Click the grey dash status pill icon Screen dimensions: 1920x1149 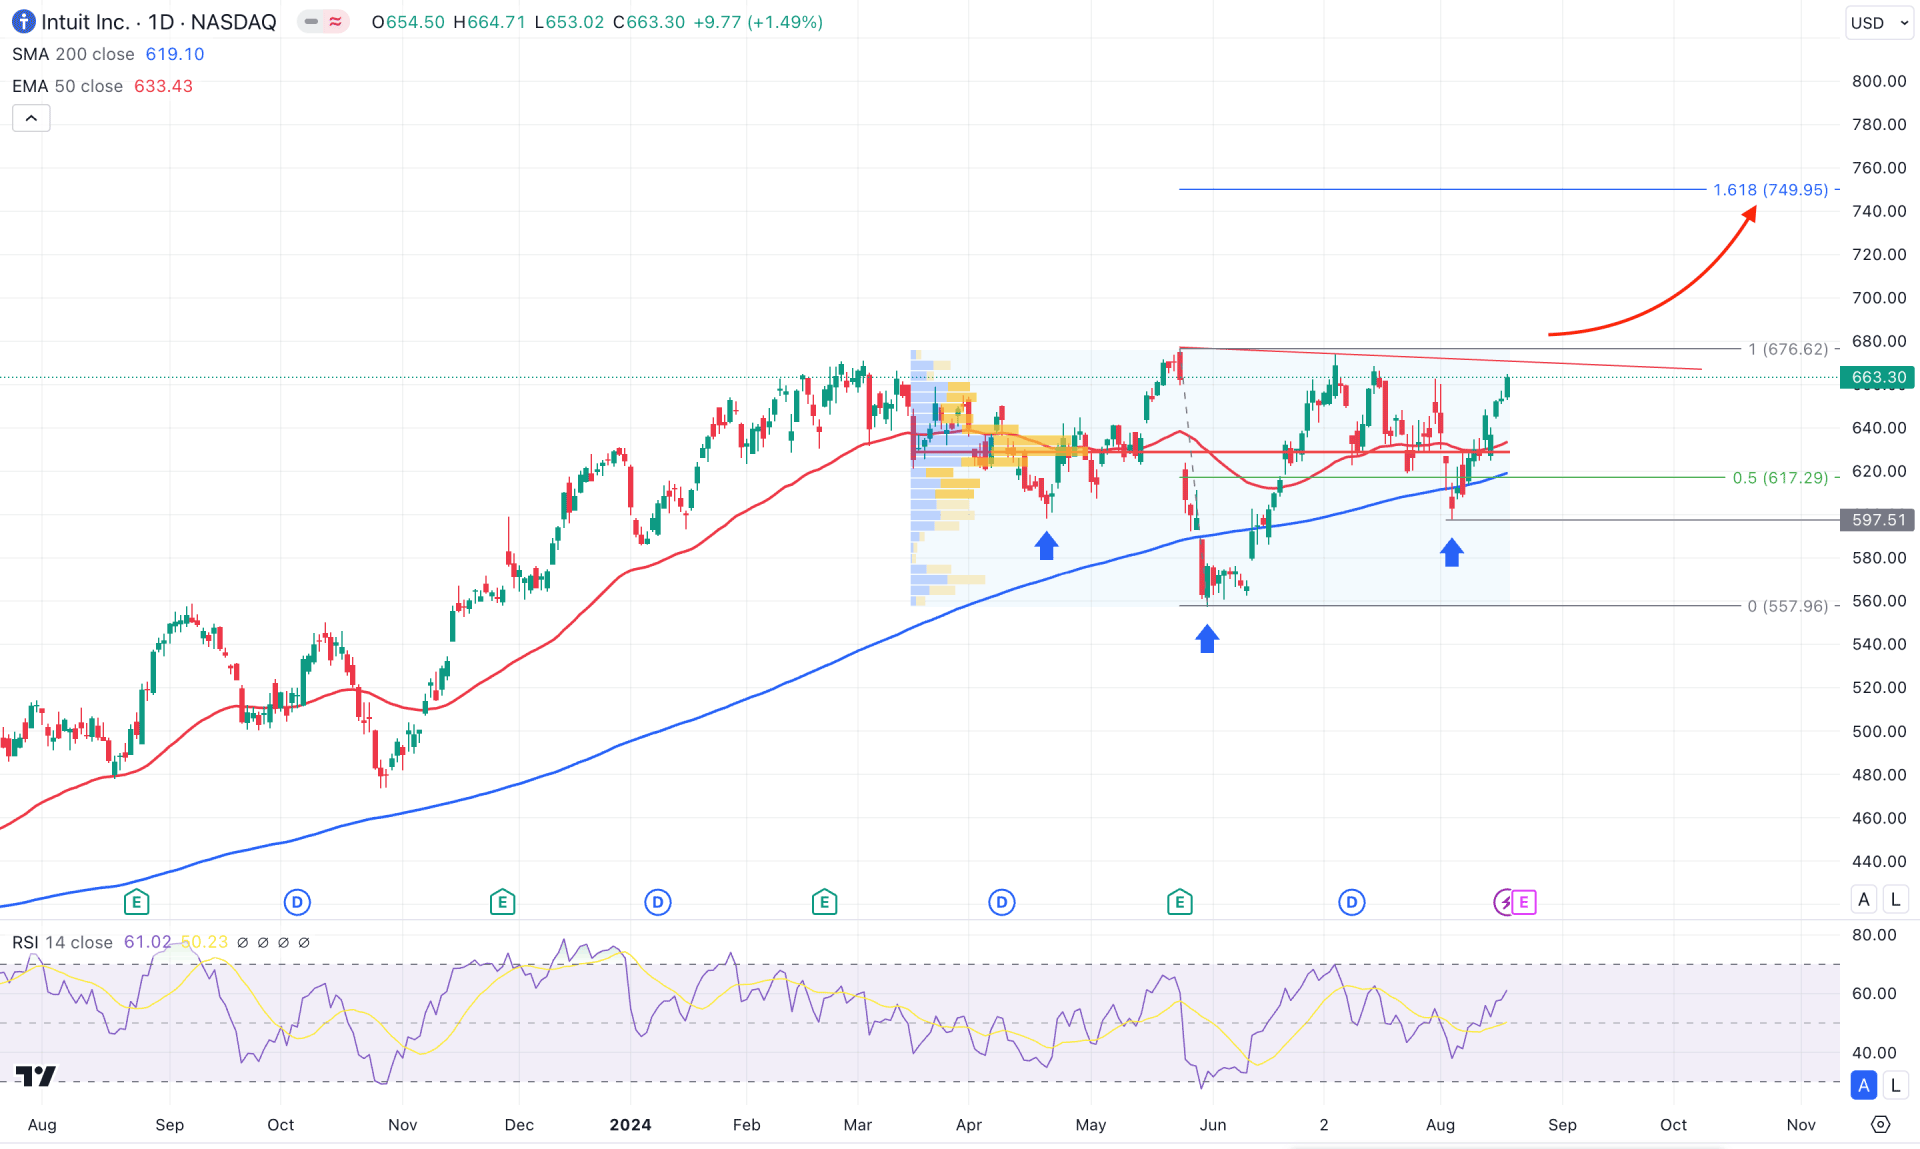pos(311,21)
